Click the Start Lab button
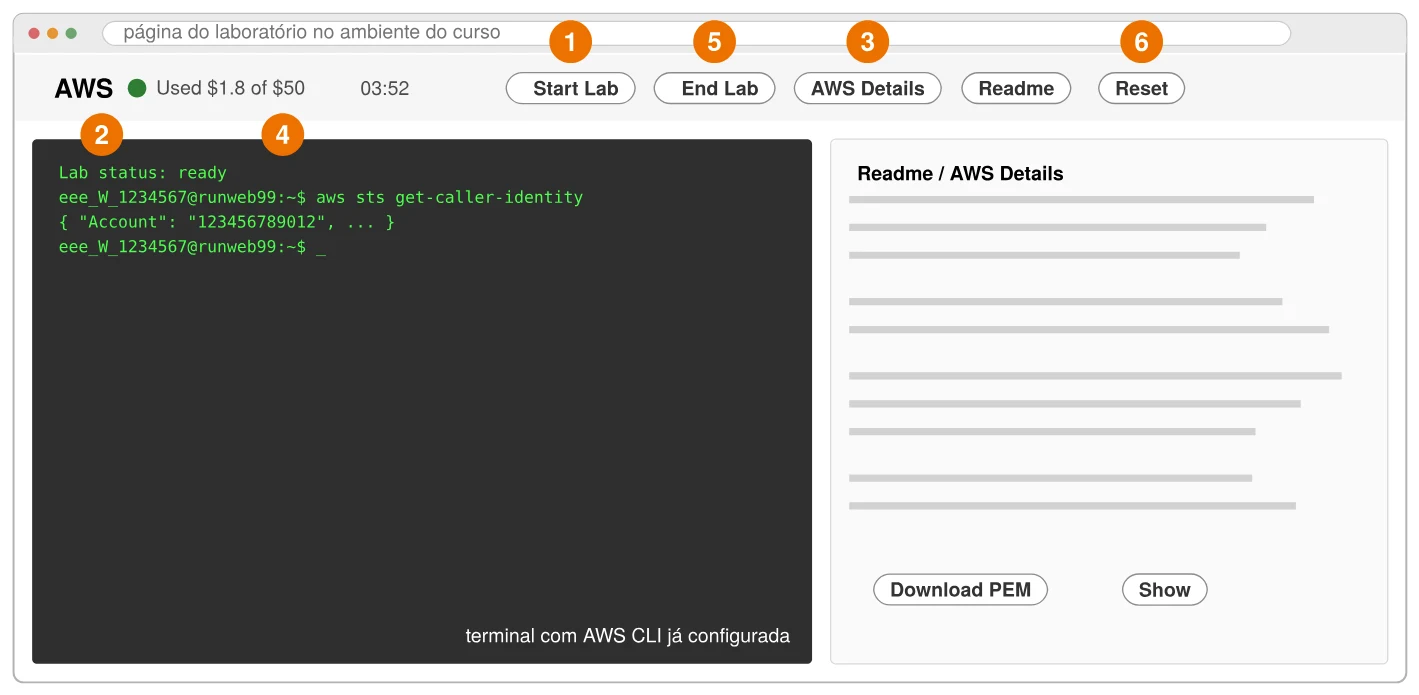1419x695 pixels. [x=570, y=88]
